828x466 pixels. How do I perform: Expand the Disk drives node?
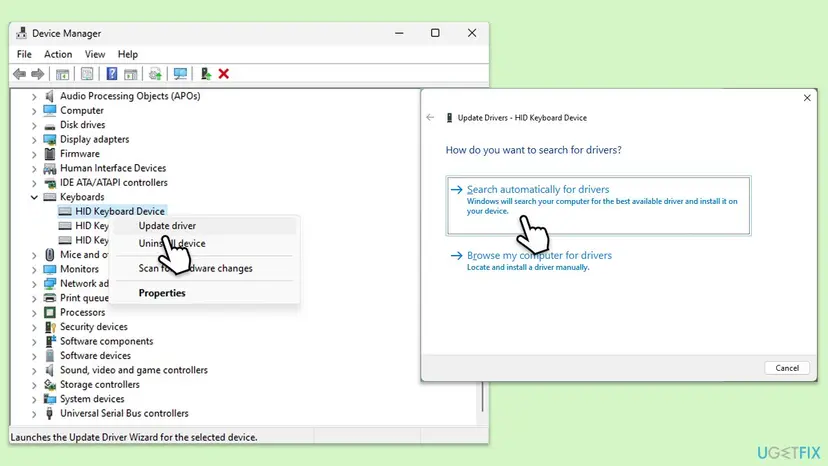point(34,125)
